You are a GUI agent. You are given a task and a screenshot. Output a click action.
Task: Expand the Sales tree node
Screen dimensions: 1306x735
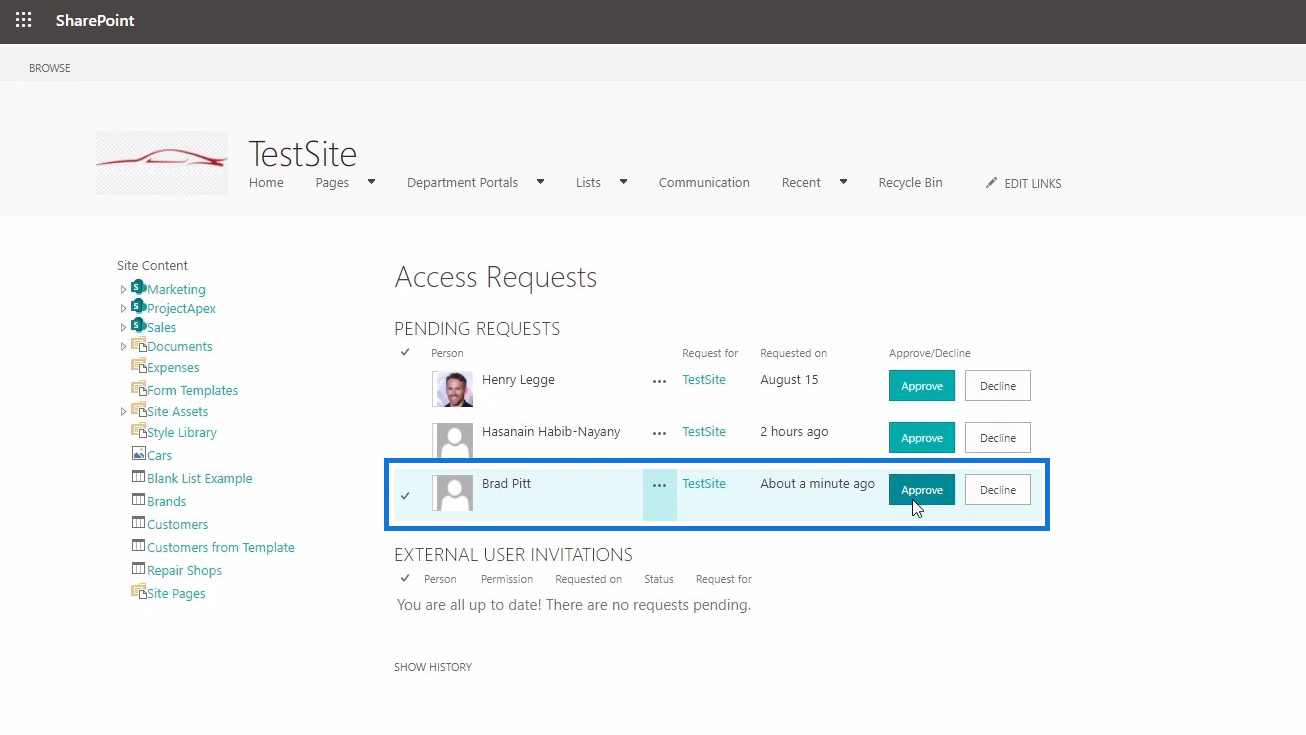(124, 328)
